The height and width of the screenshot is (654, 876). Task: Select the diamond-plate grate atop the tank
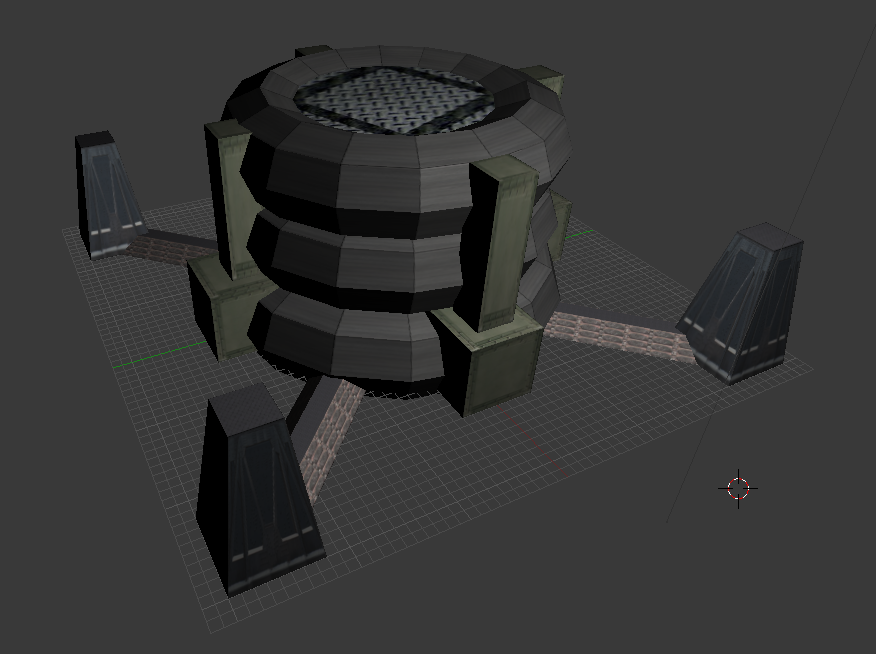coord(394,100)
